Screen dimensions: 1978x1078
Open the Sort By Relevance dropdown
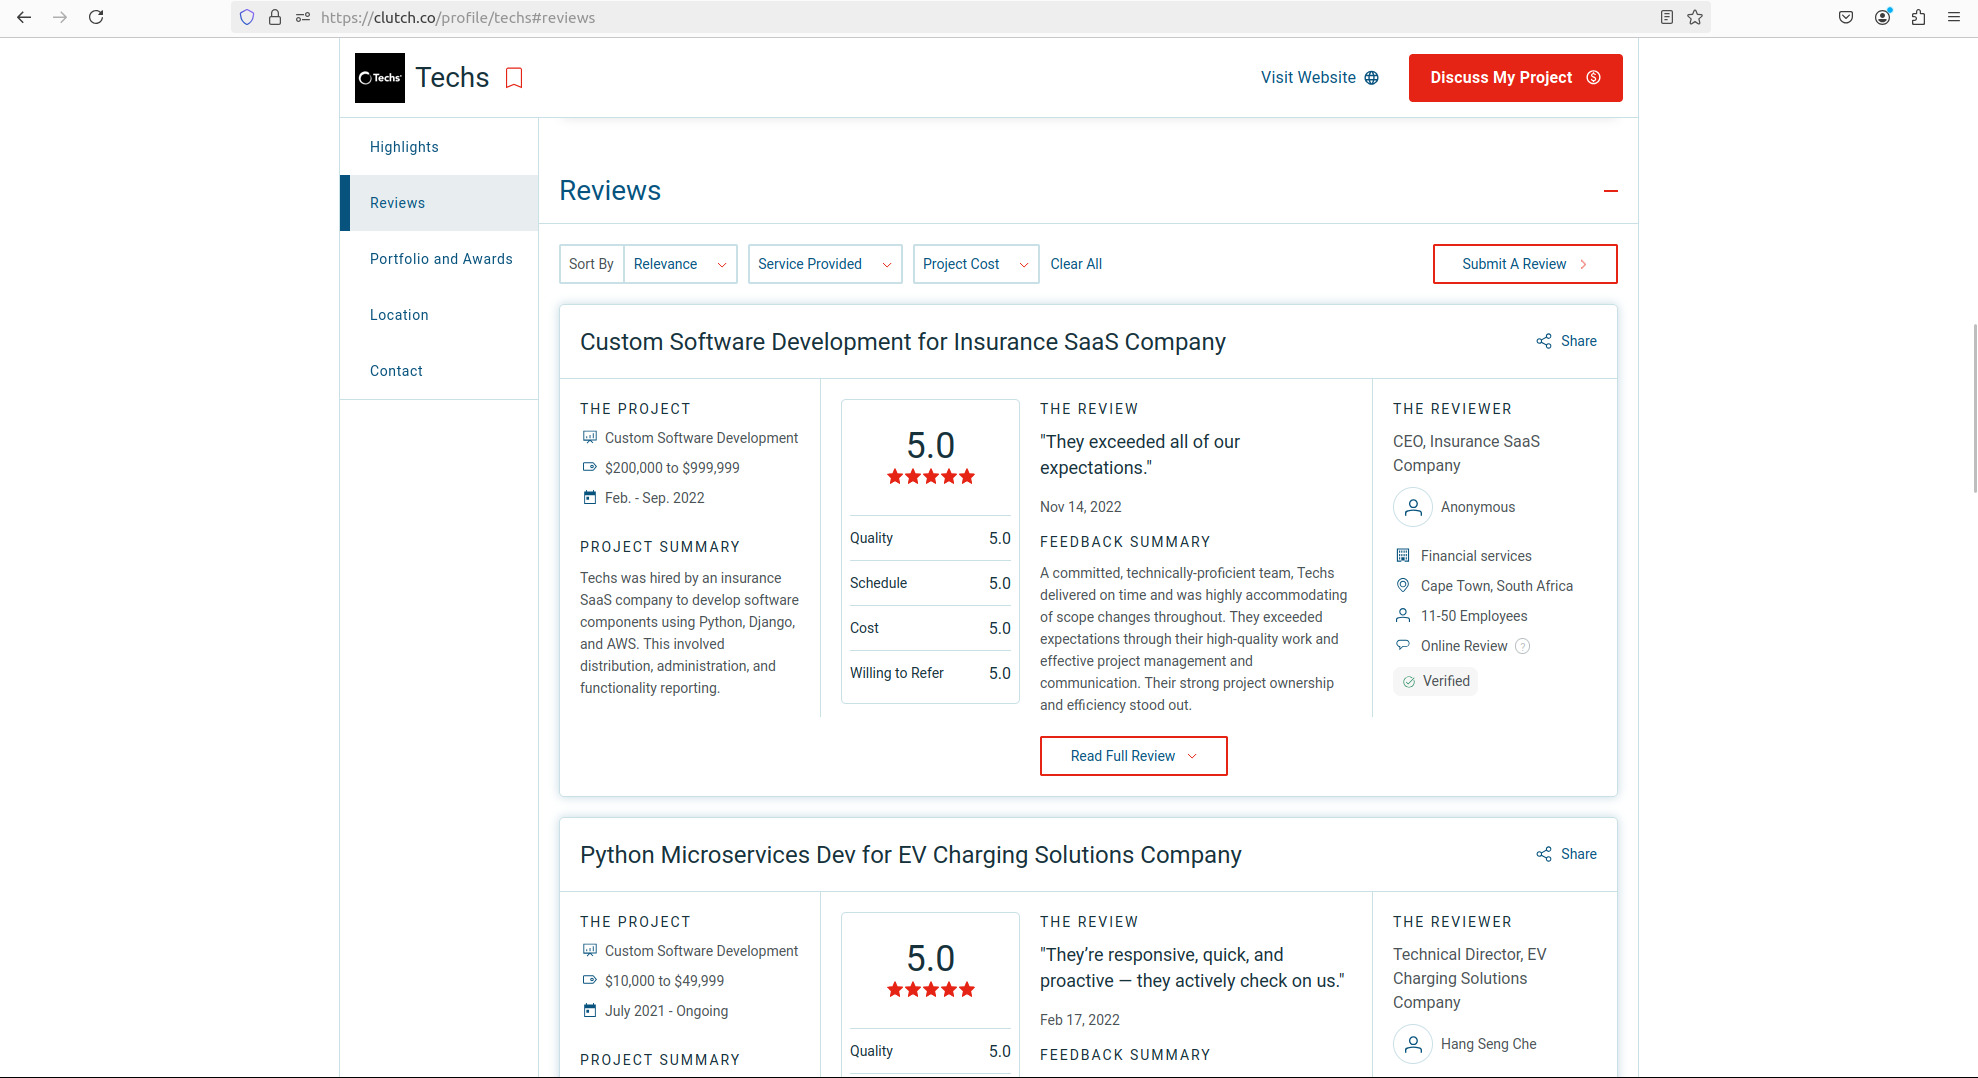[x=680, y=264]
